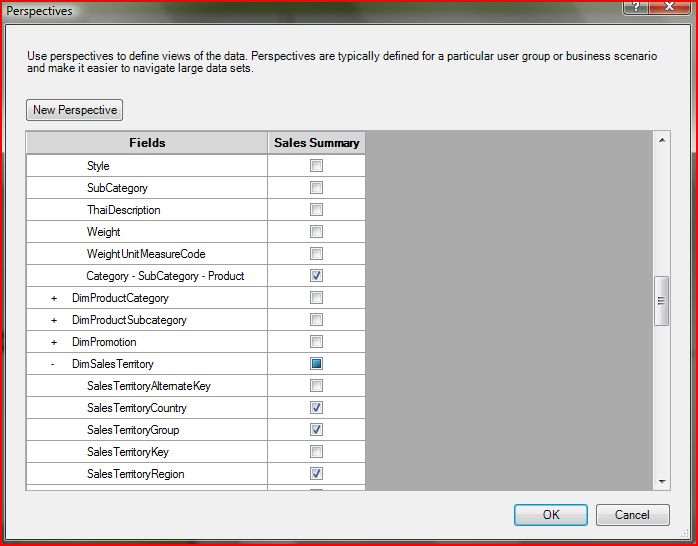Dismiss dialog with the Cancel button
The image size is (698, 546).
click(632, 515)
